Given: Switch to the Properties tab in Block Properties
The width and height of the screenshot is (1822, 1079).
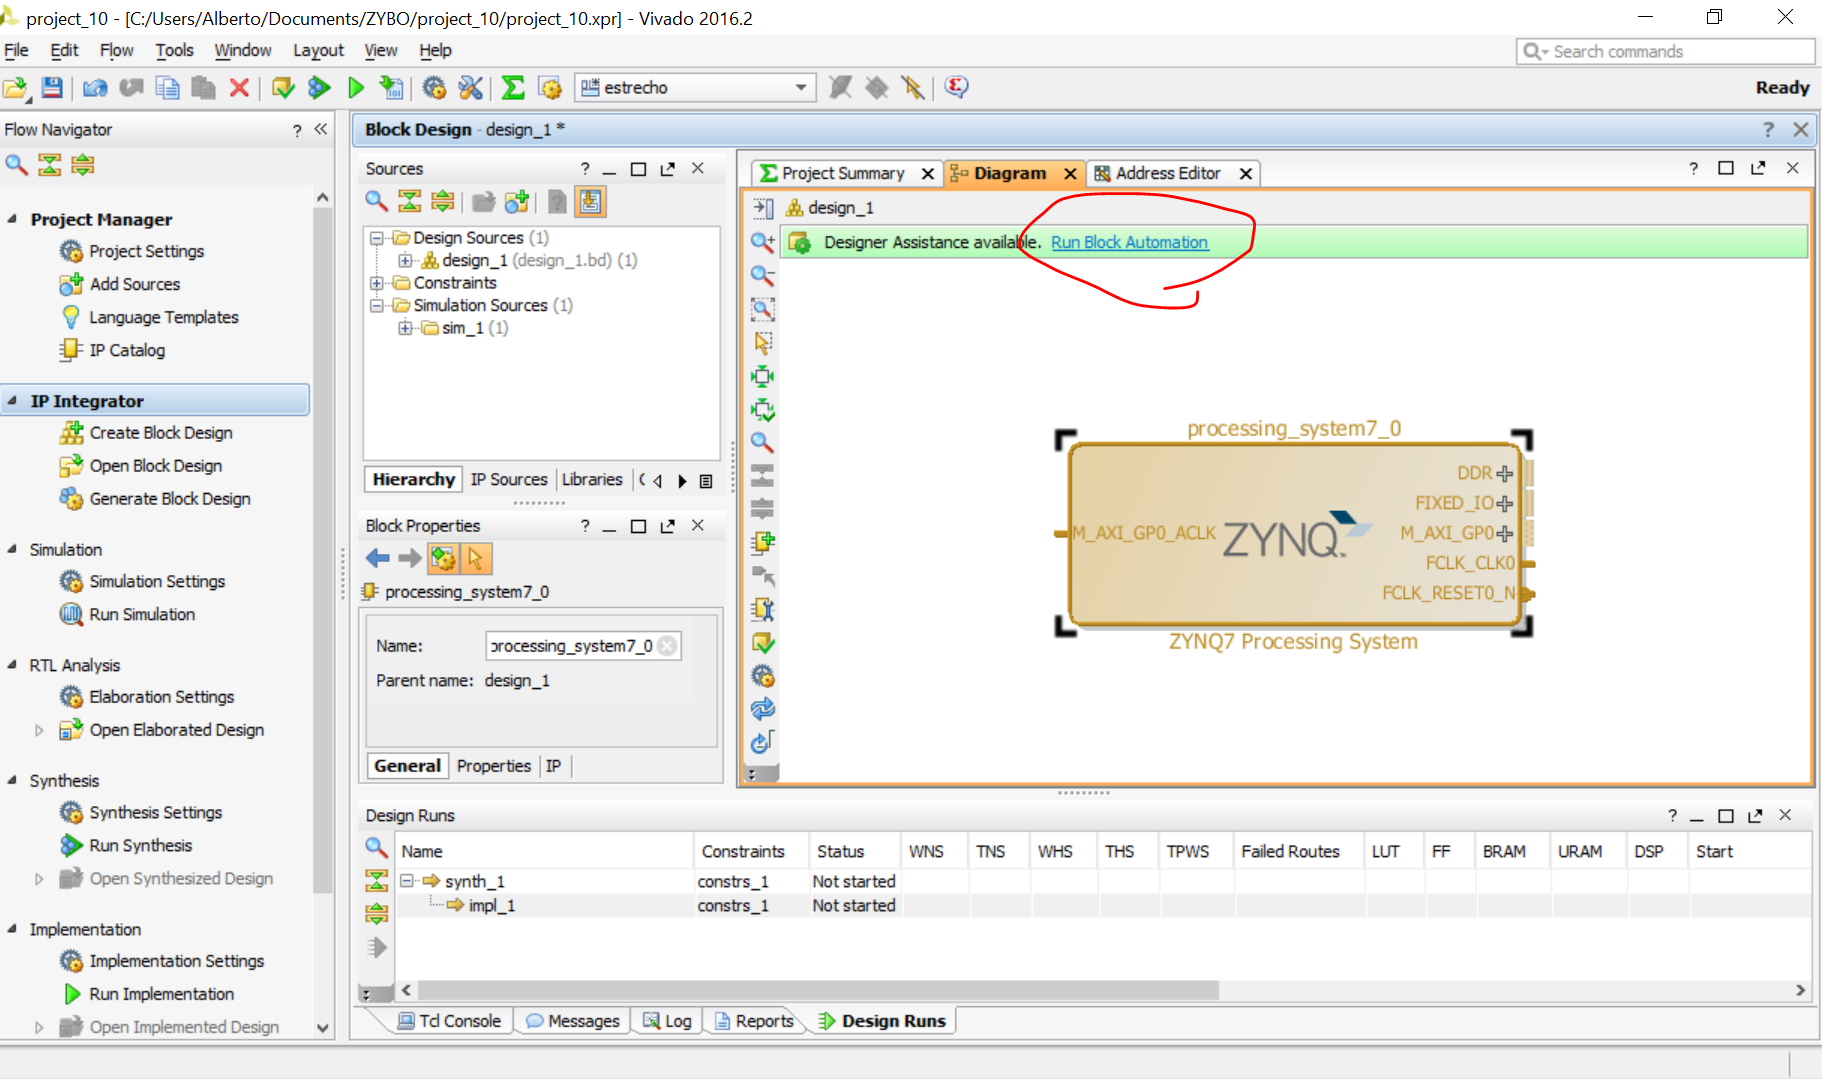Looking at the screenshot, I should (493, 765).
